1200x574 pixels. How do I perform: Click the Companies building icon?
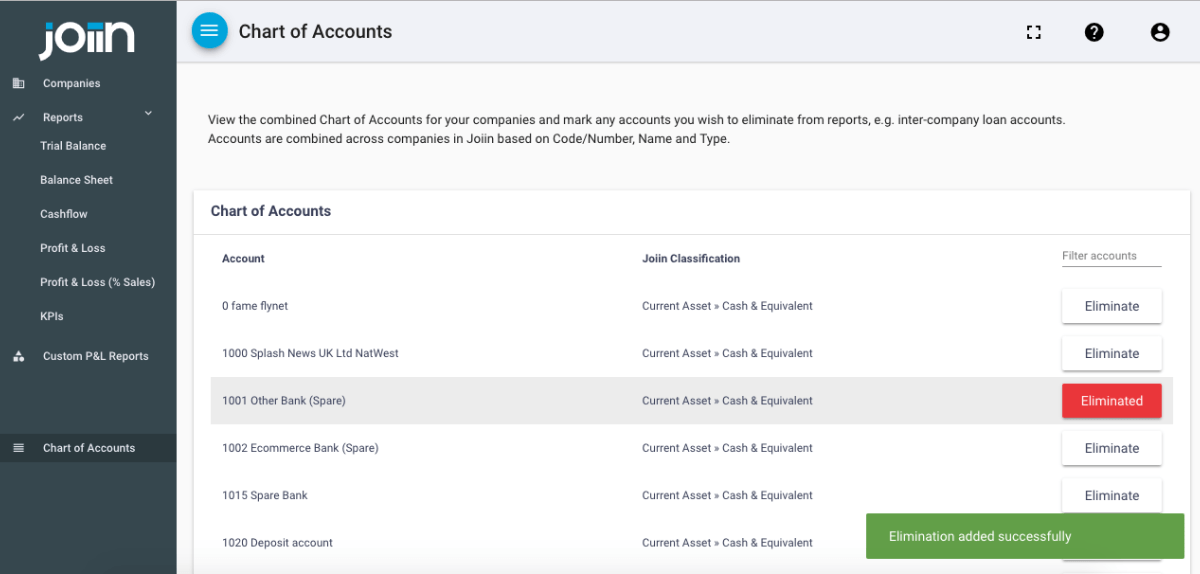19,83
